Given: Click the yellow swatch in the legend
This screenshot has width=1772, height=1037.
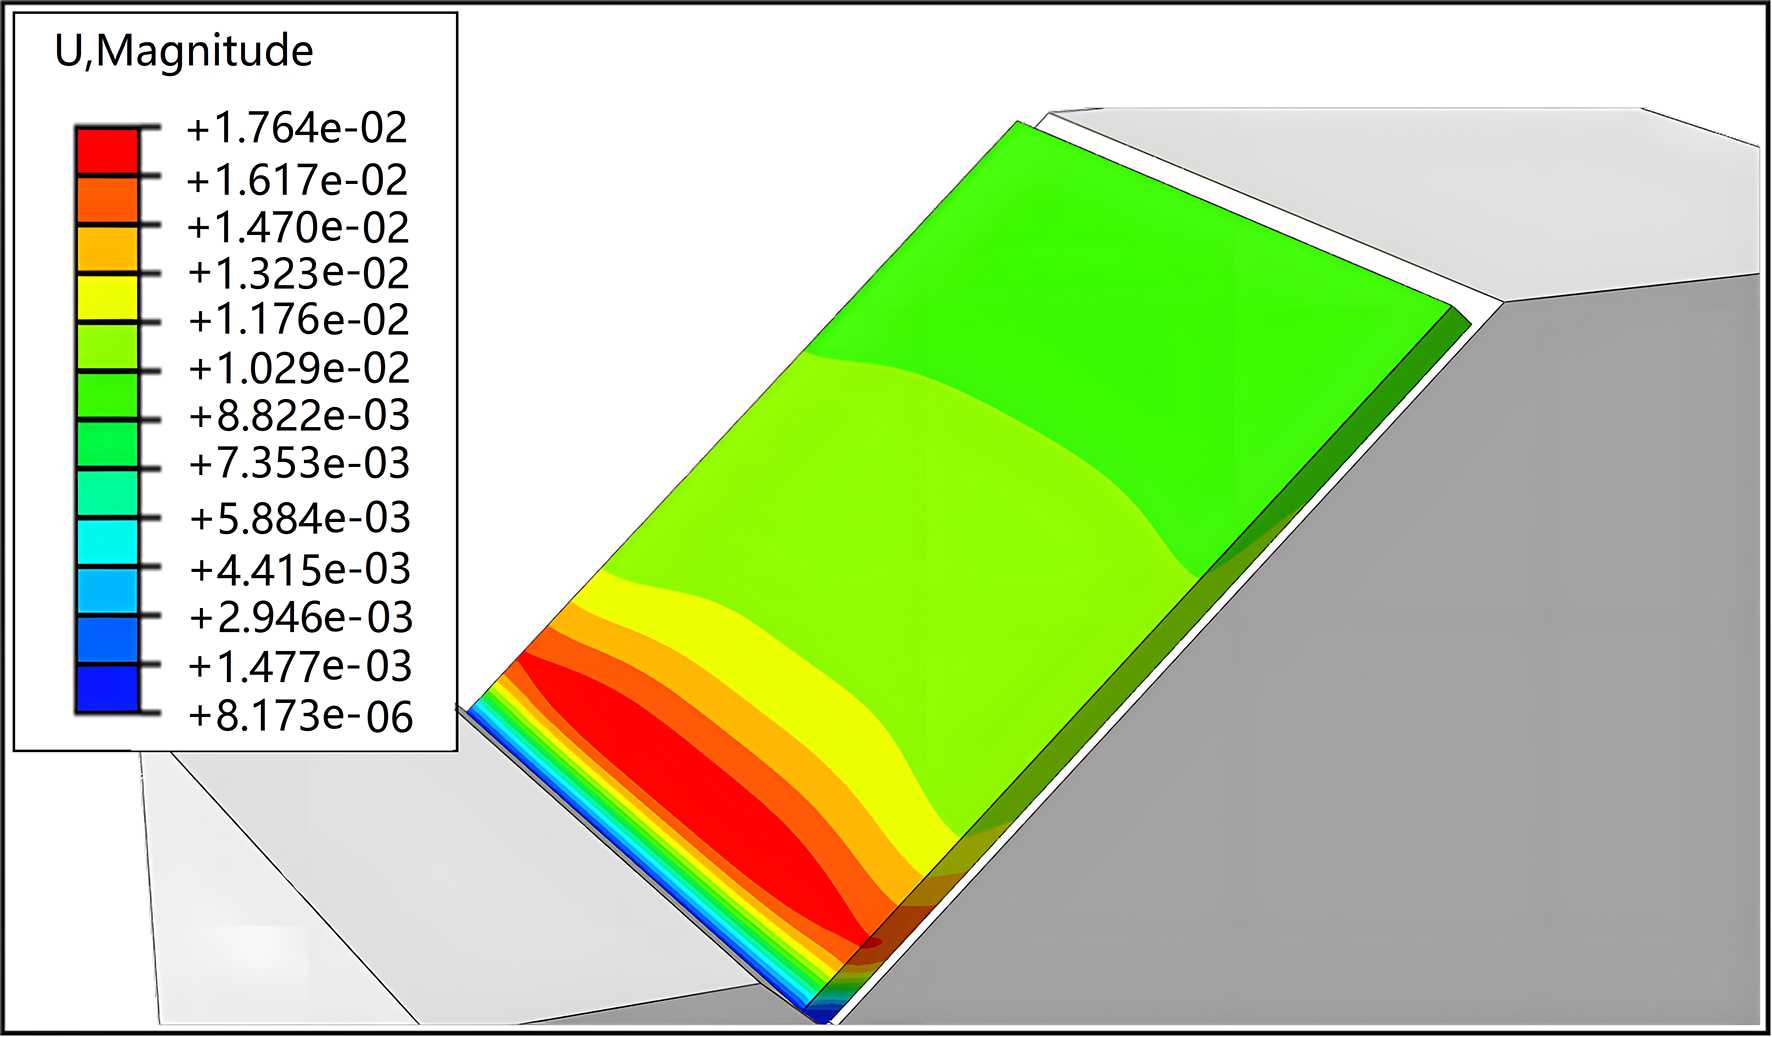Looking at the screenshot, I should 107,297.
